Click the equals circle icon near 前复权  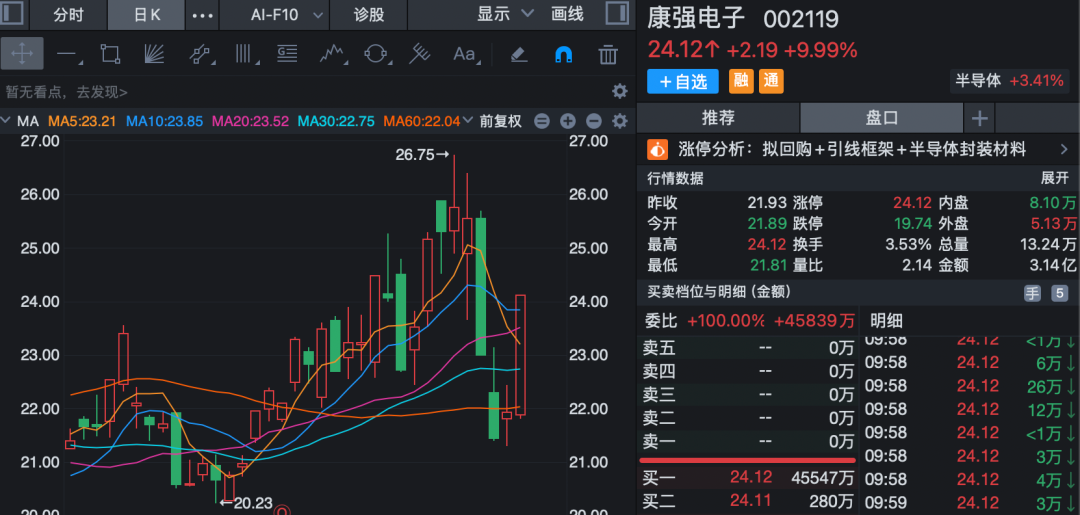542,122
